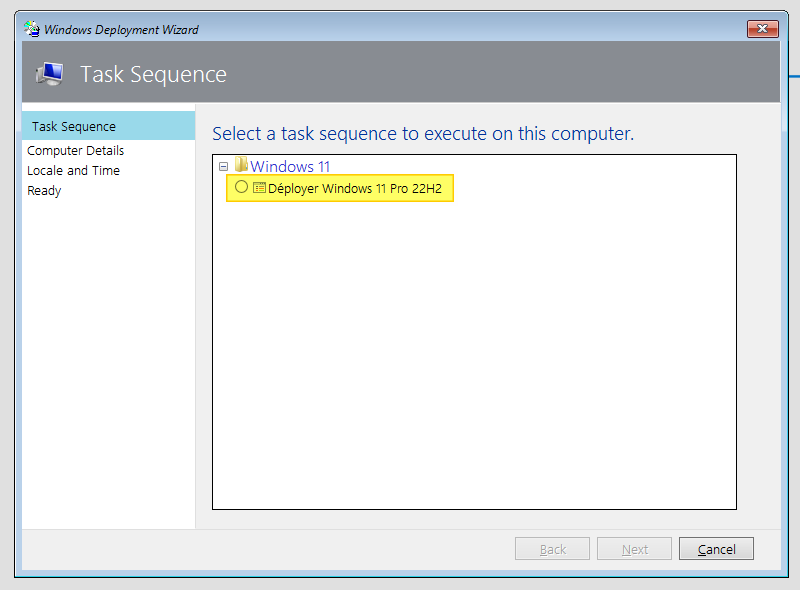Click the folder icon above the task sequence entry
This screenshot has height=590, width=800.
point(242,166)
